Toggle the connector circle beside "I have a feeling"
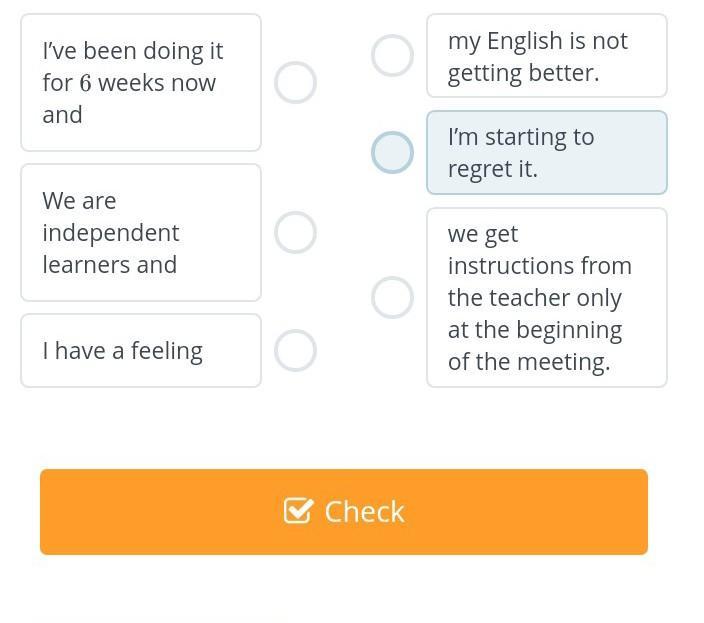The image size is (704, 623). [295, 351]
